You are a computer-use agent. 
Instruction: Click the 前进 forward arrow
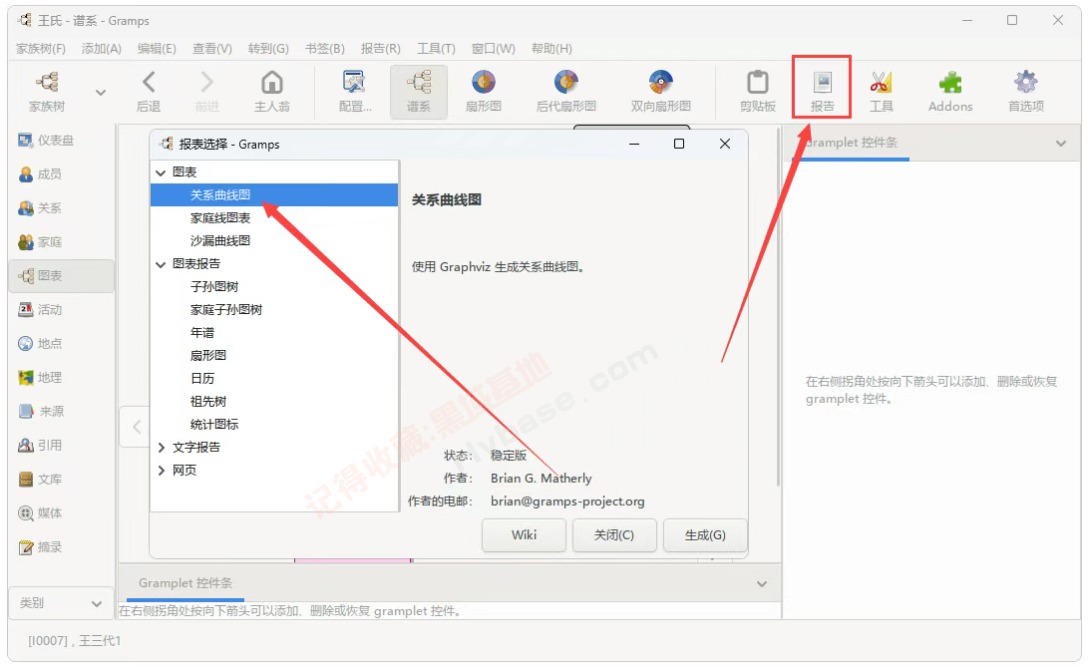point(207,91)
